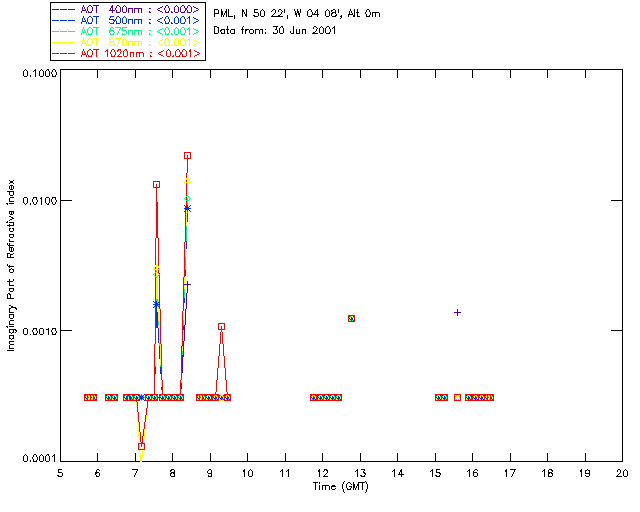Click the yellow triangle marker near the top peak
The height and width of the screenshot is (512, 640).
tap(187, 180)
